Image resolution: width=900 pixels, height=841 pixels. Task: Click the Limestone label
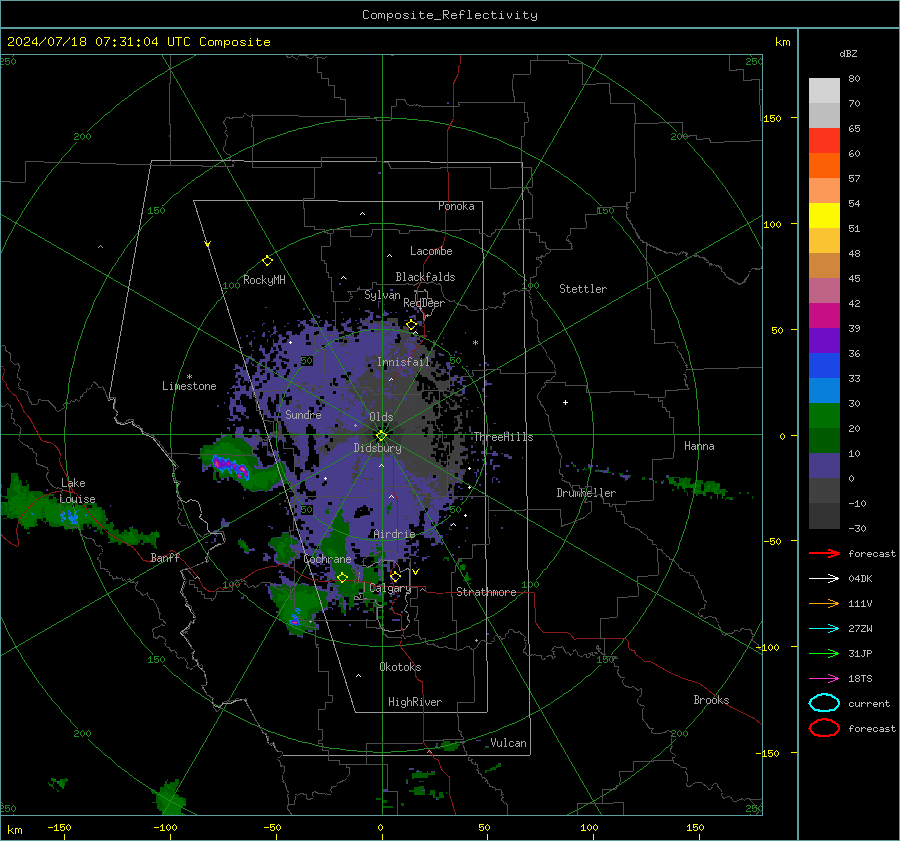pyautogui.click(x=189, y=386)
